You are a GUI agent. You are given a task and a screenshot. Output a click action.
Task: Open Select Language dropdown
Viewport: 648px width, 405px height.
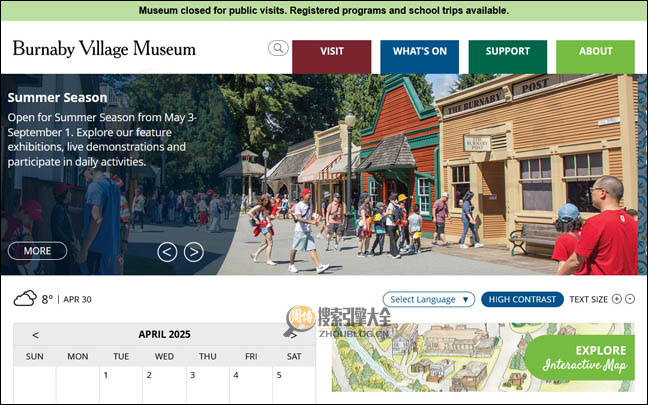tap(429, 299)
